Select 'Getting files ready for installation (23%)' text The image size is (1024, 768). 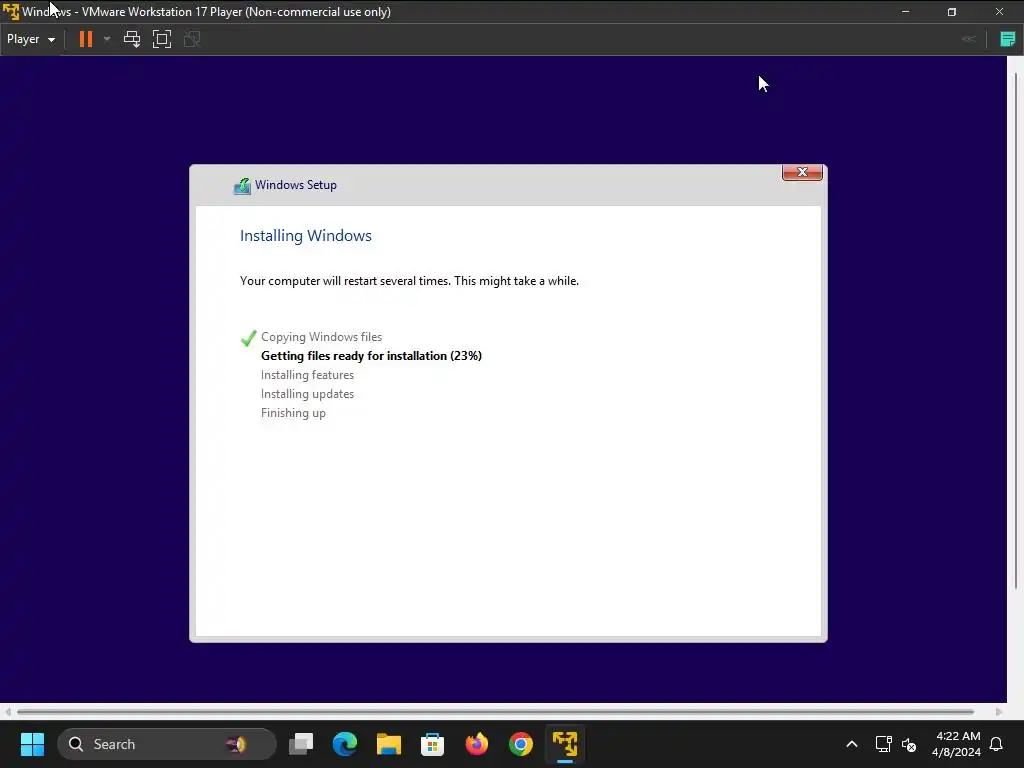tap(371, 356)
